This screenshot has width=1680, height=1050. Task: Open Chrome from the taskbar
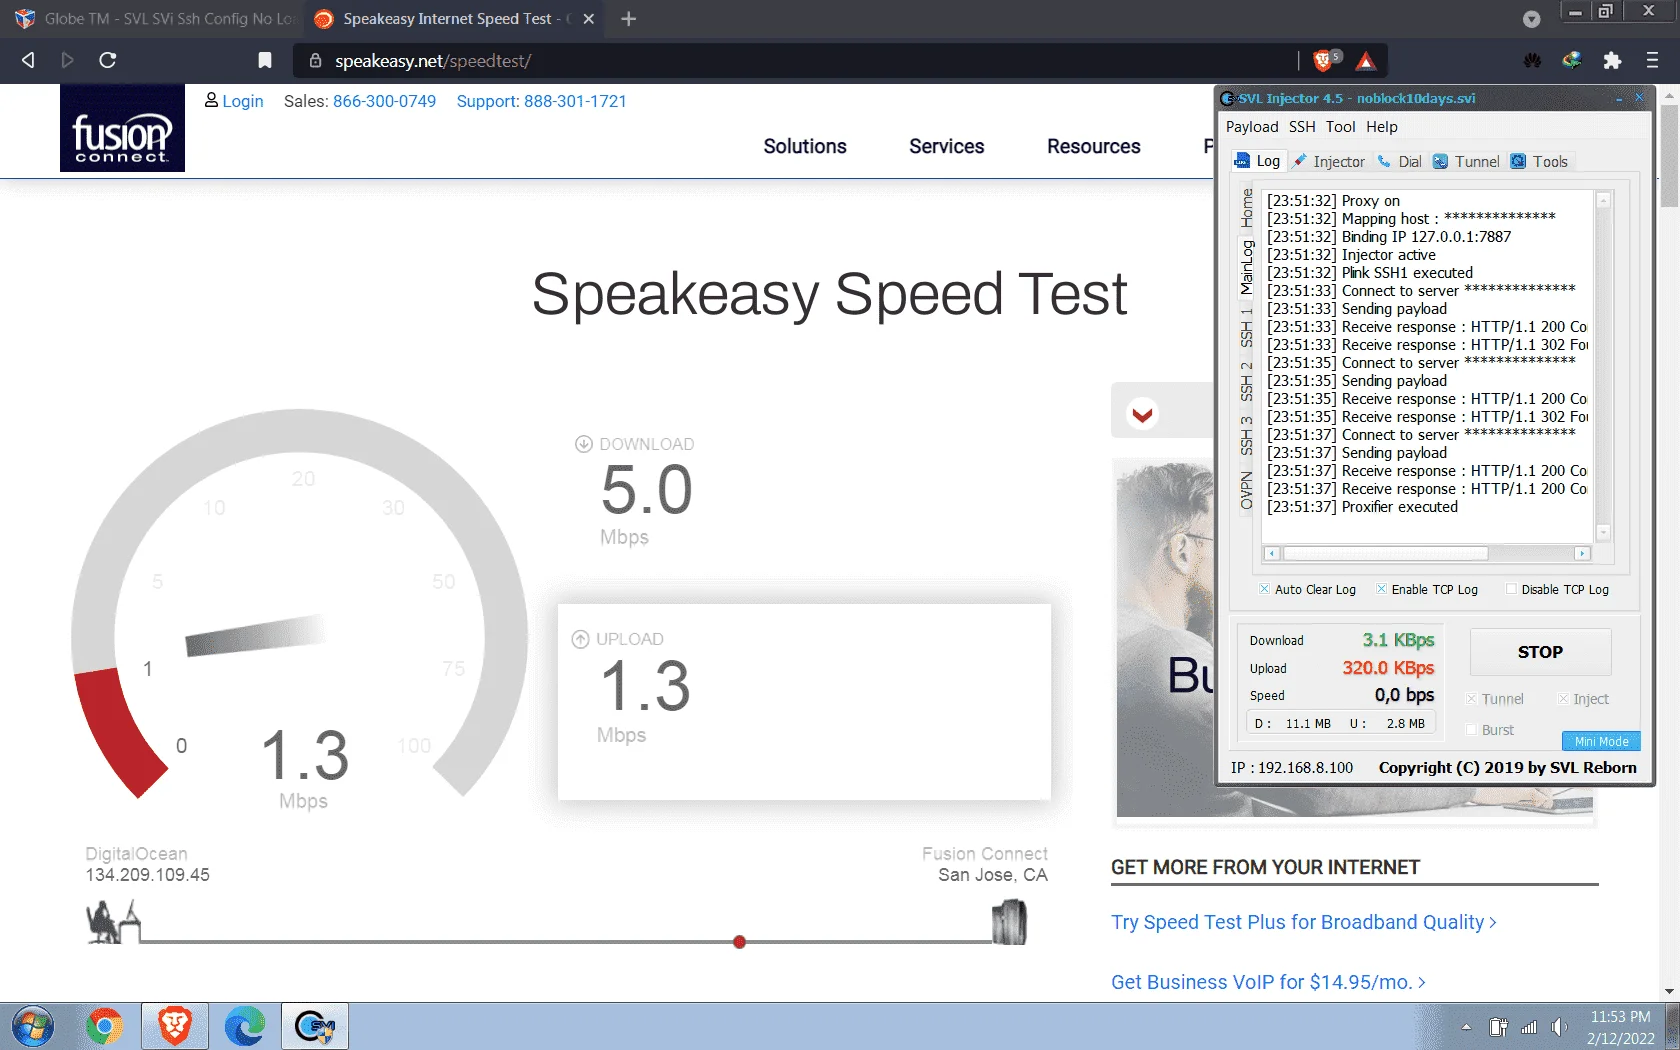click(x=104, y=1027)
